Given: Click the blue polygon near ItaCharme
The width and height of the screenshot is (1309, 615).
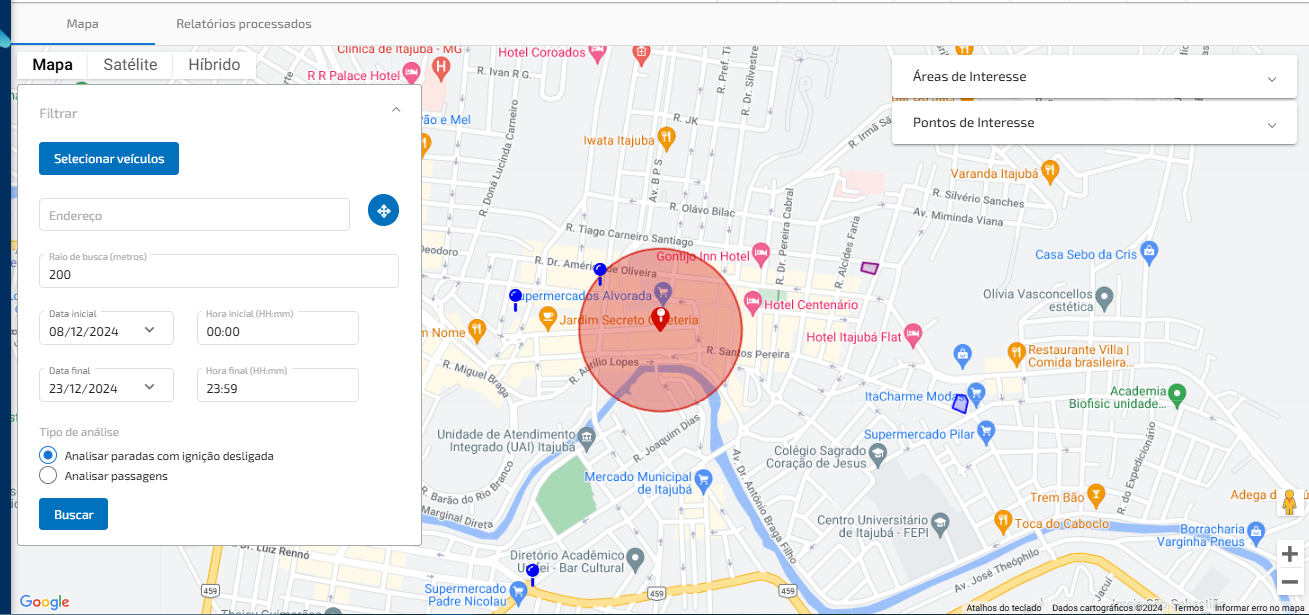Looking at the screenshot, I should (x=960, y=404).
